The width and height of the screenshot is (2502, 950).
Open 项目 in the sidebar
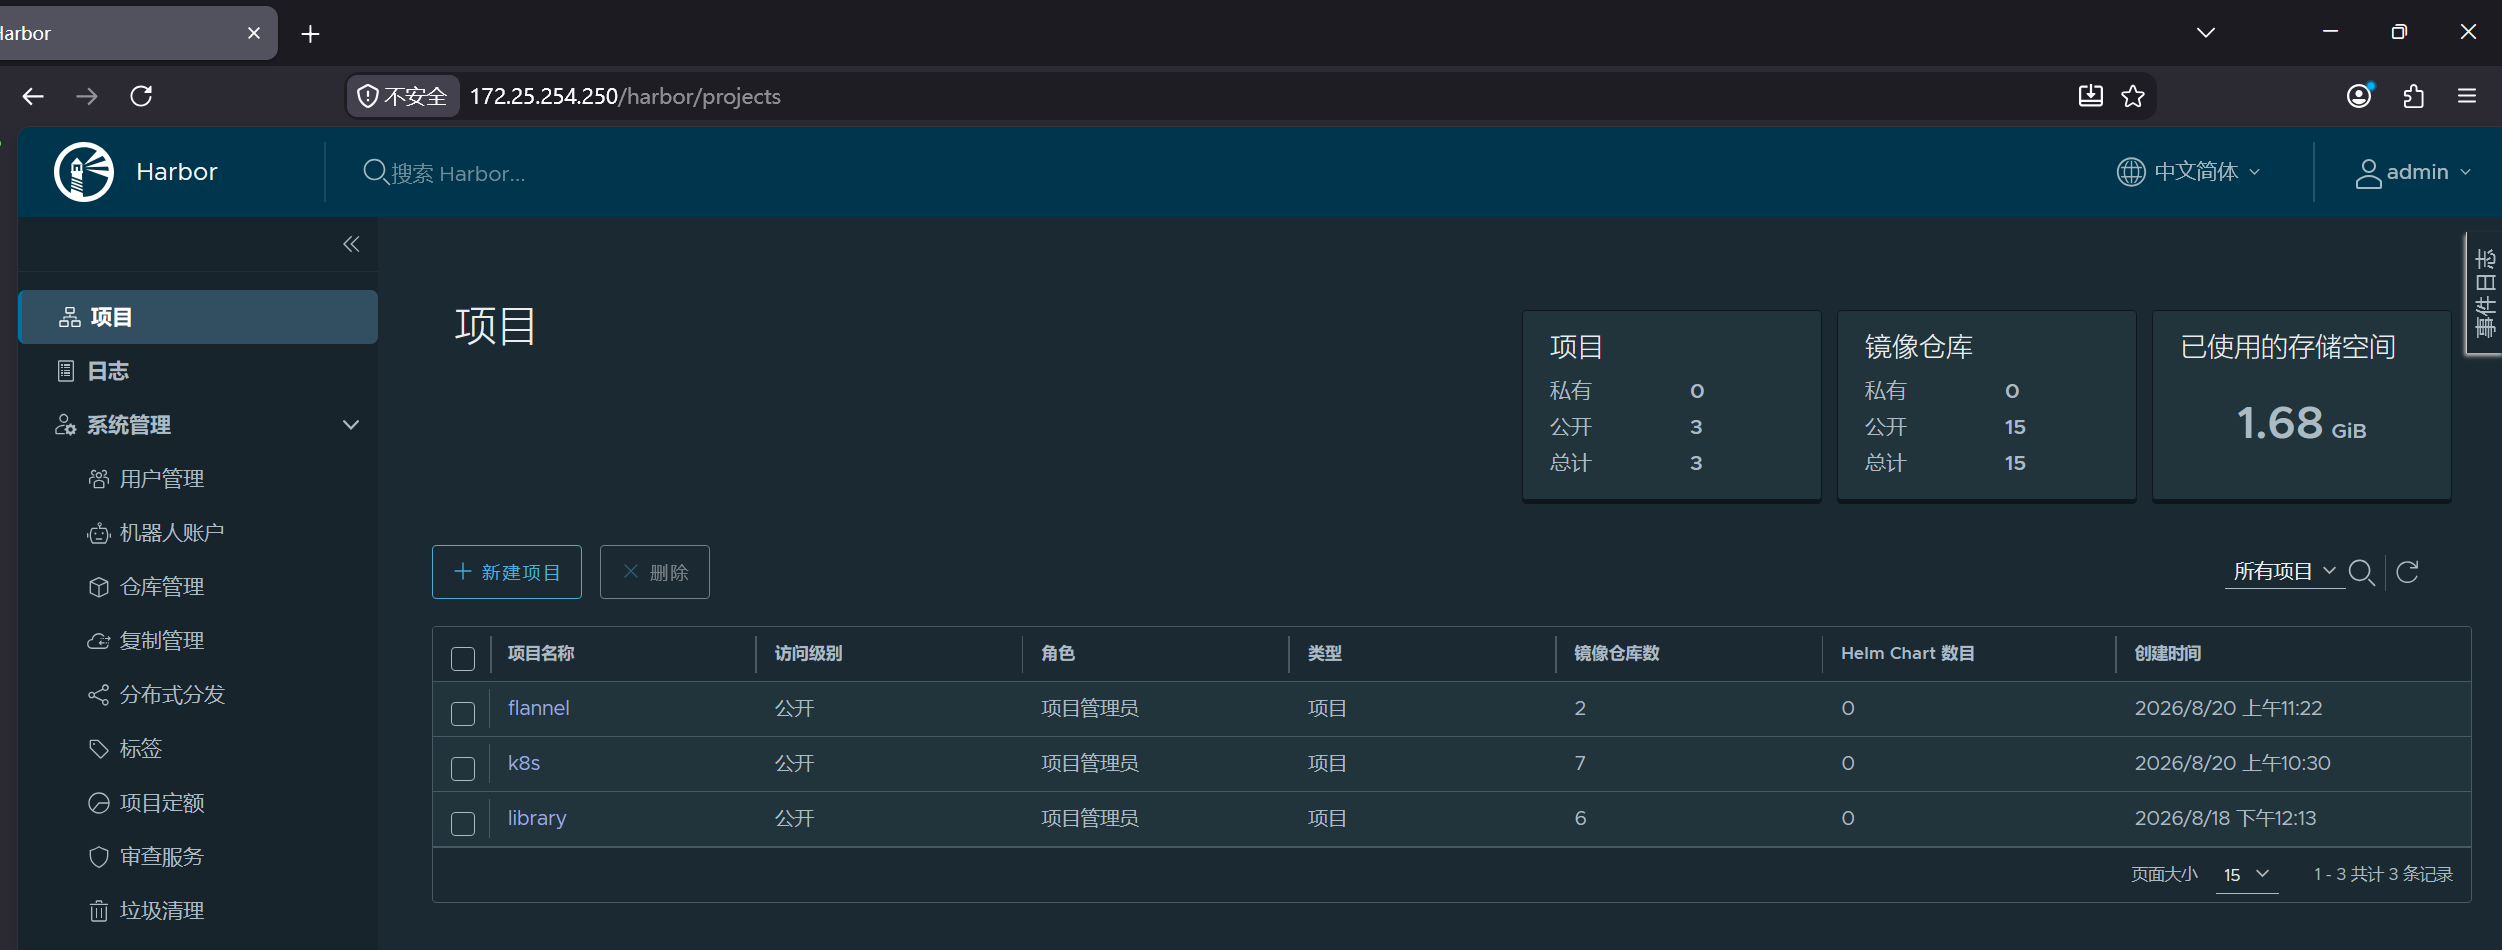pyautogui.click(x=198, y=317)
